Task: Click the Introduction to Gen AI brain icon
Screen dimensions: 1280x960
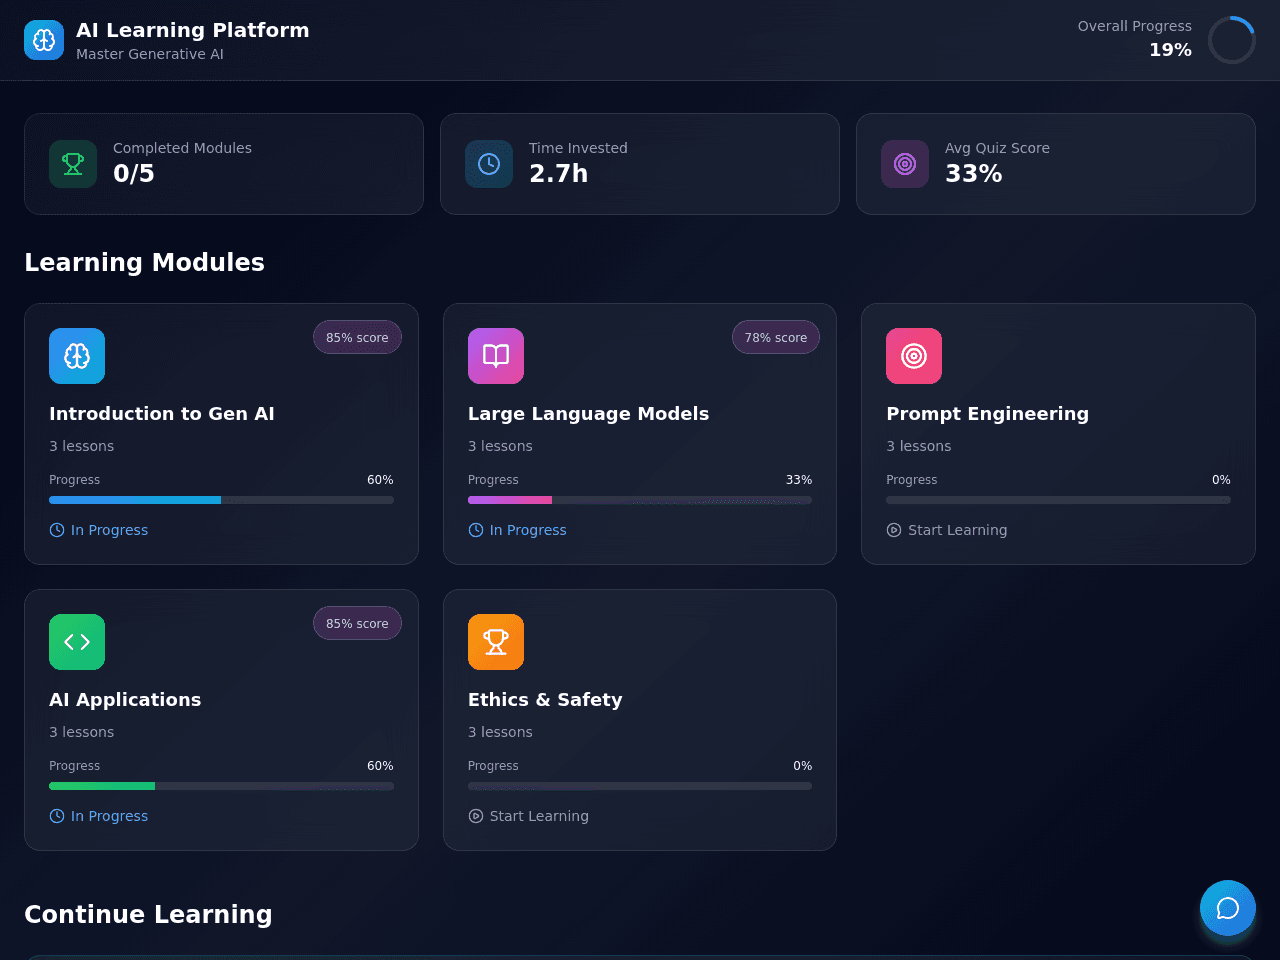Action: [77, 356]
